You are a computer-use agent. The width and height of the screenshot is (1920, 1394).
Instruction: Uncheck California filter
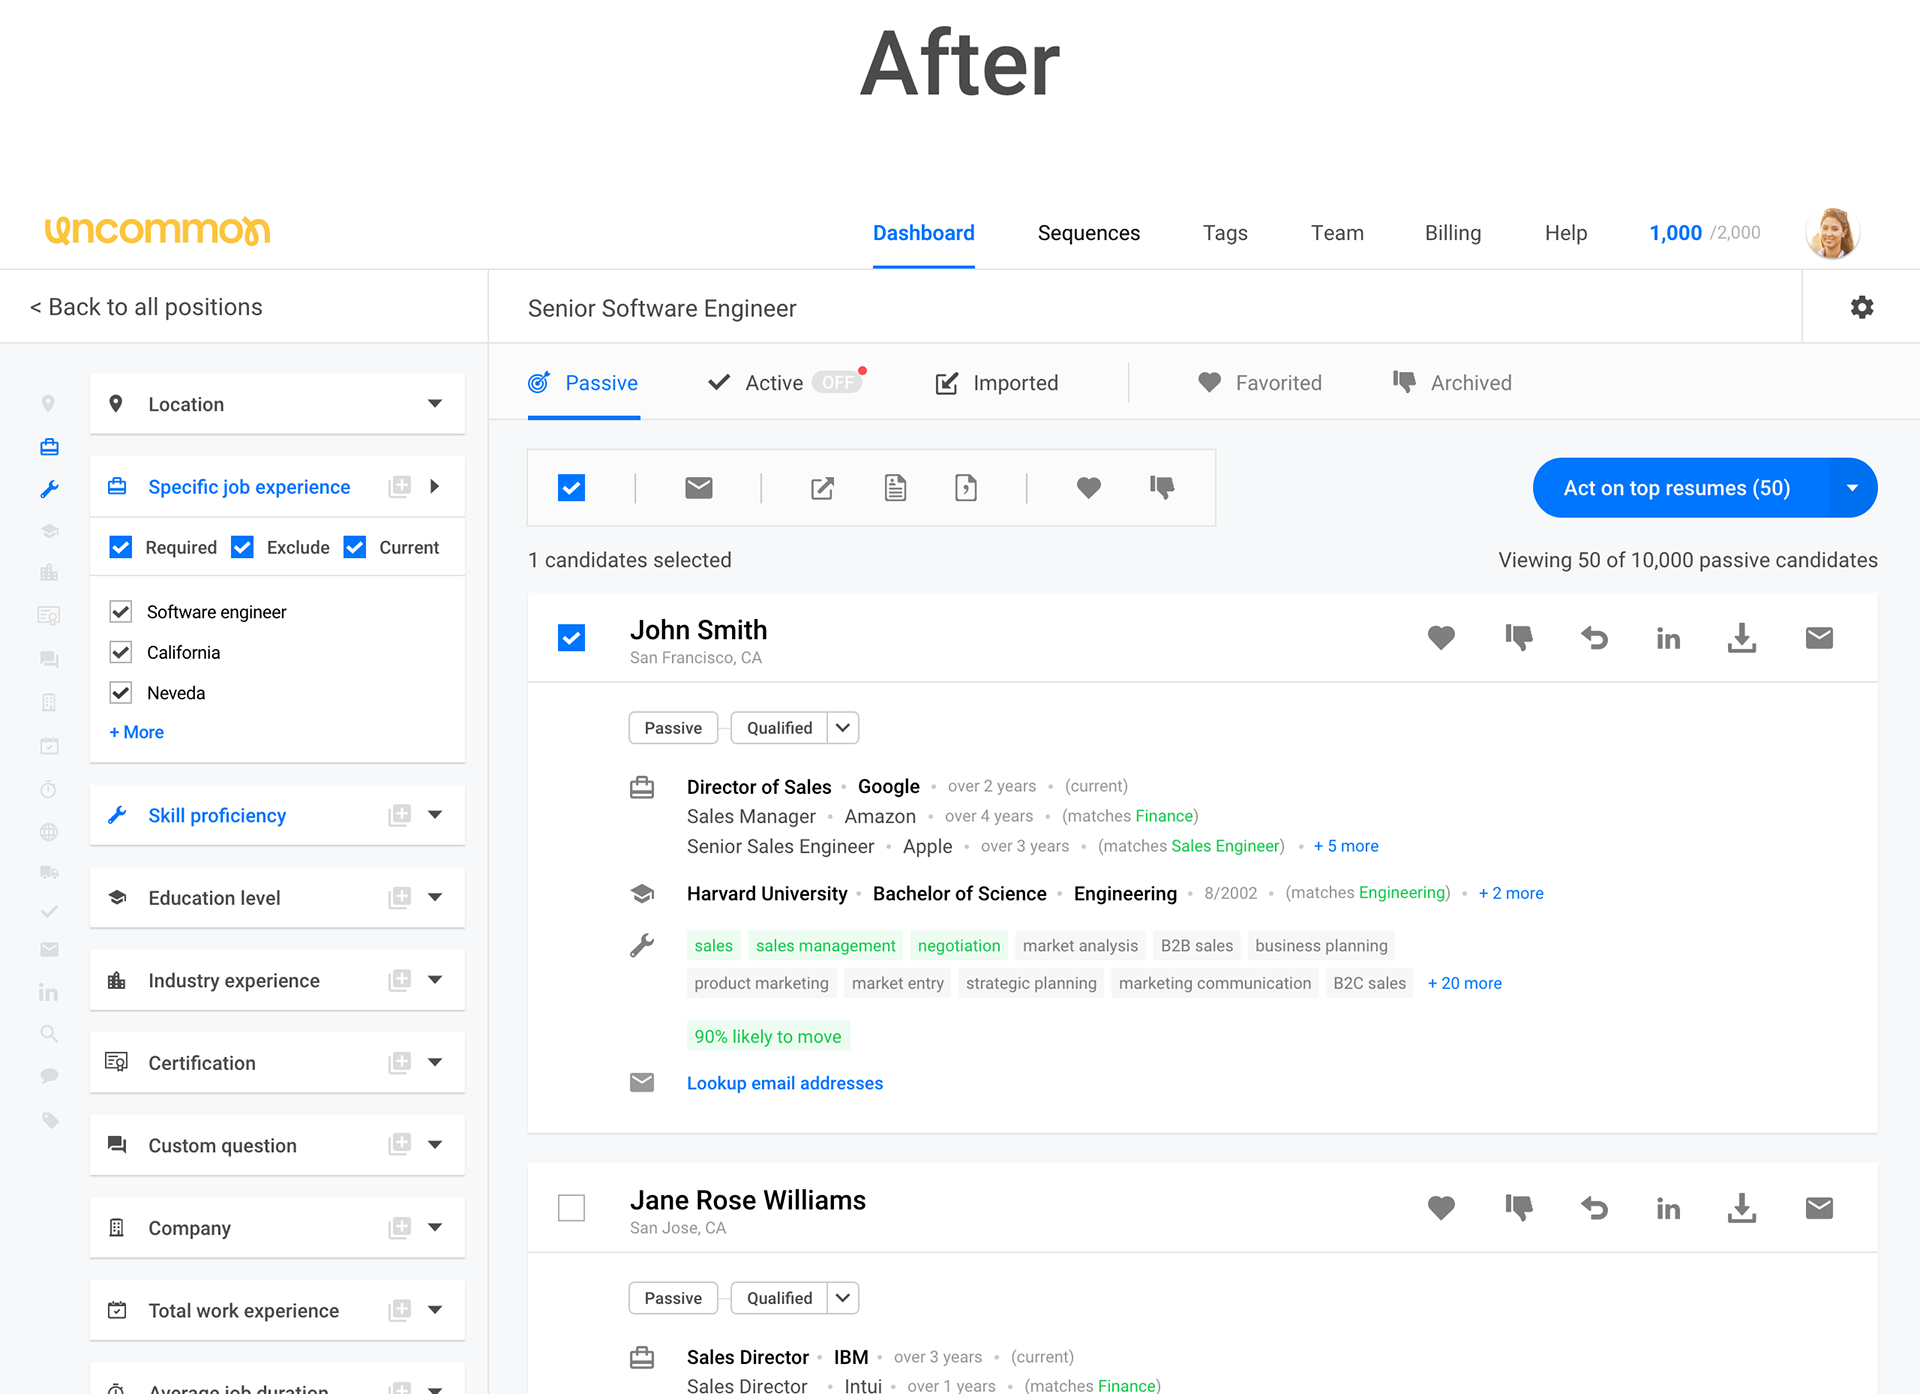tap(120, 652)
